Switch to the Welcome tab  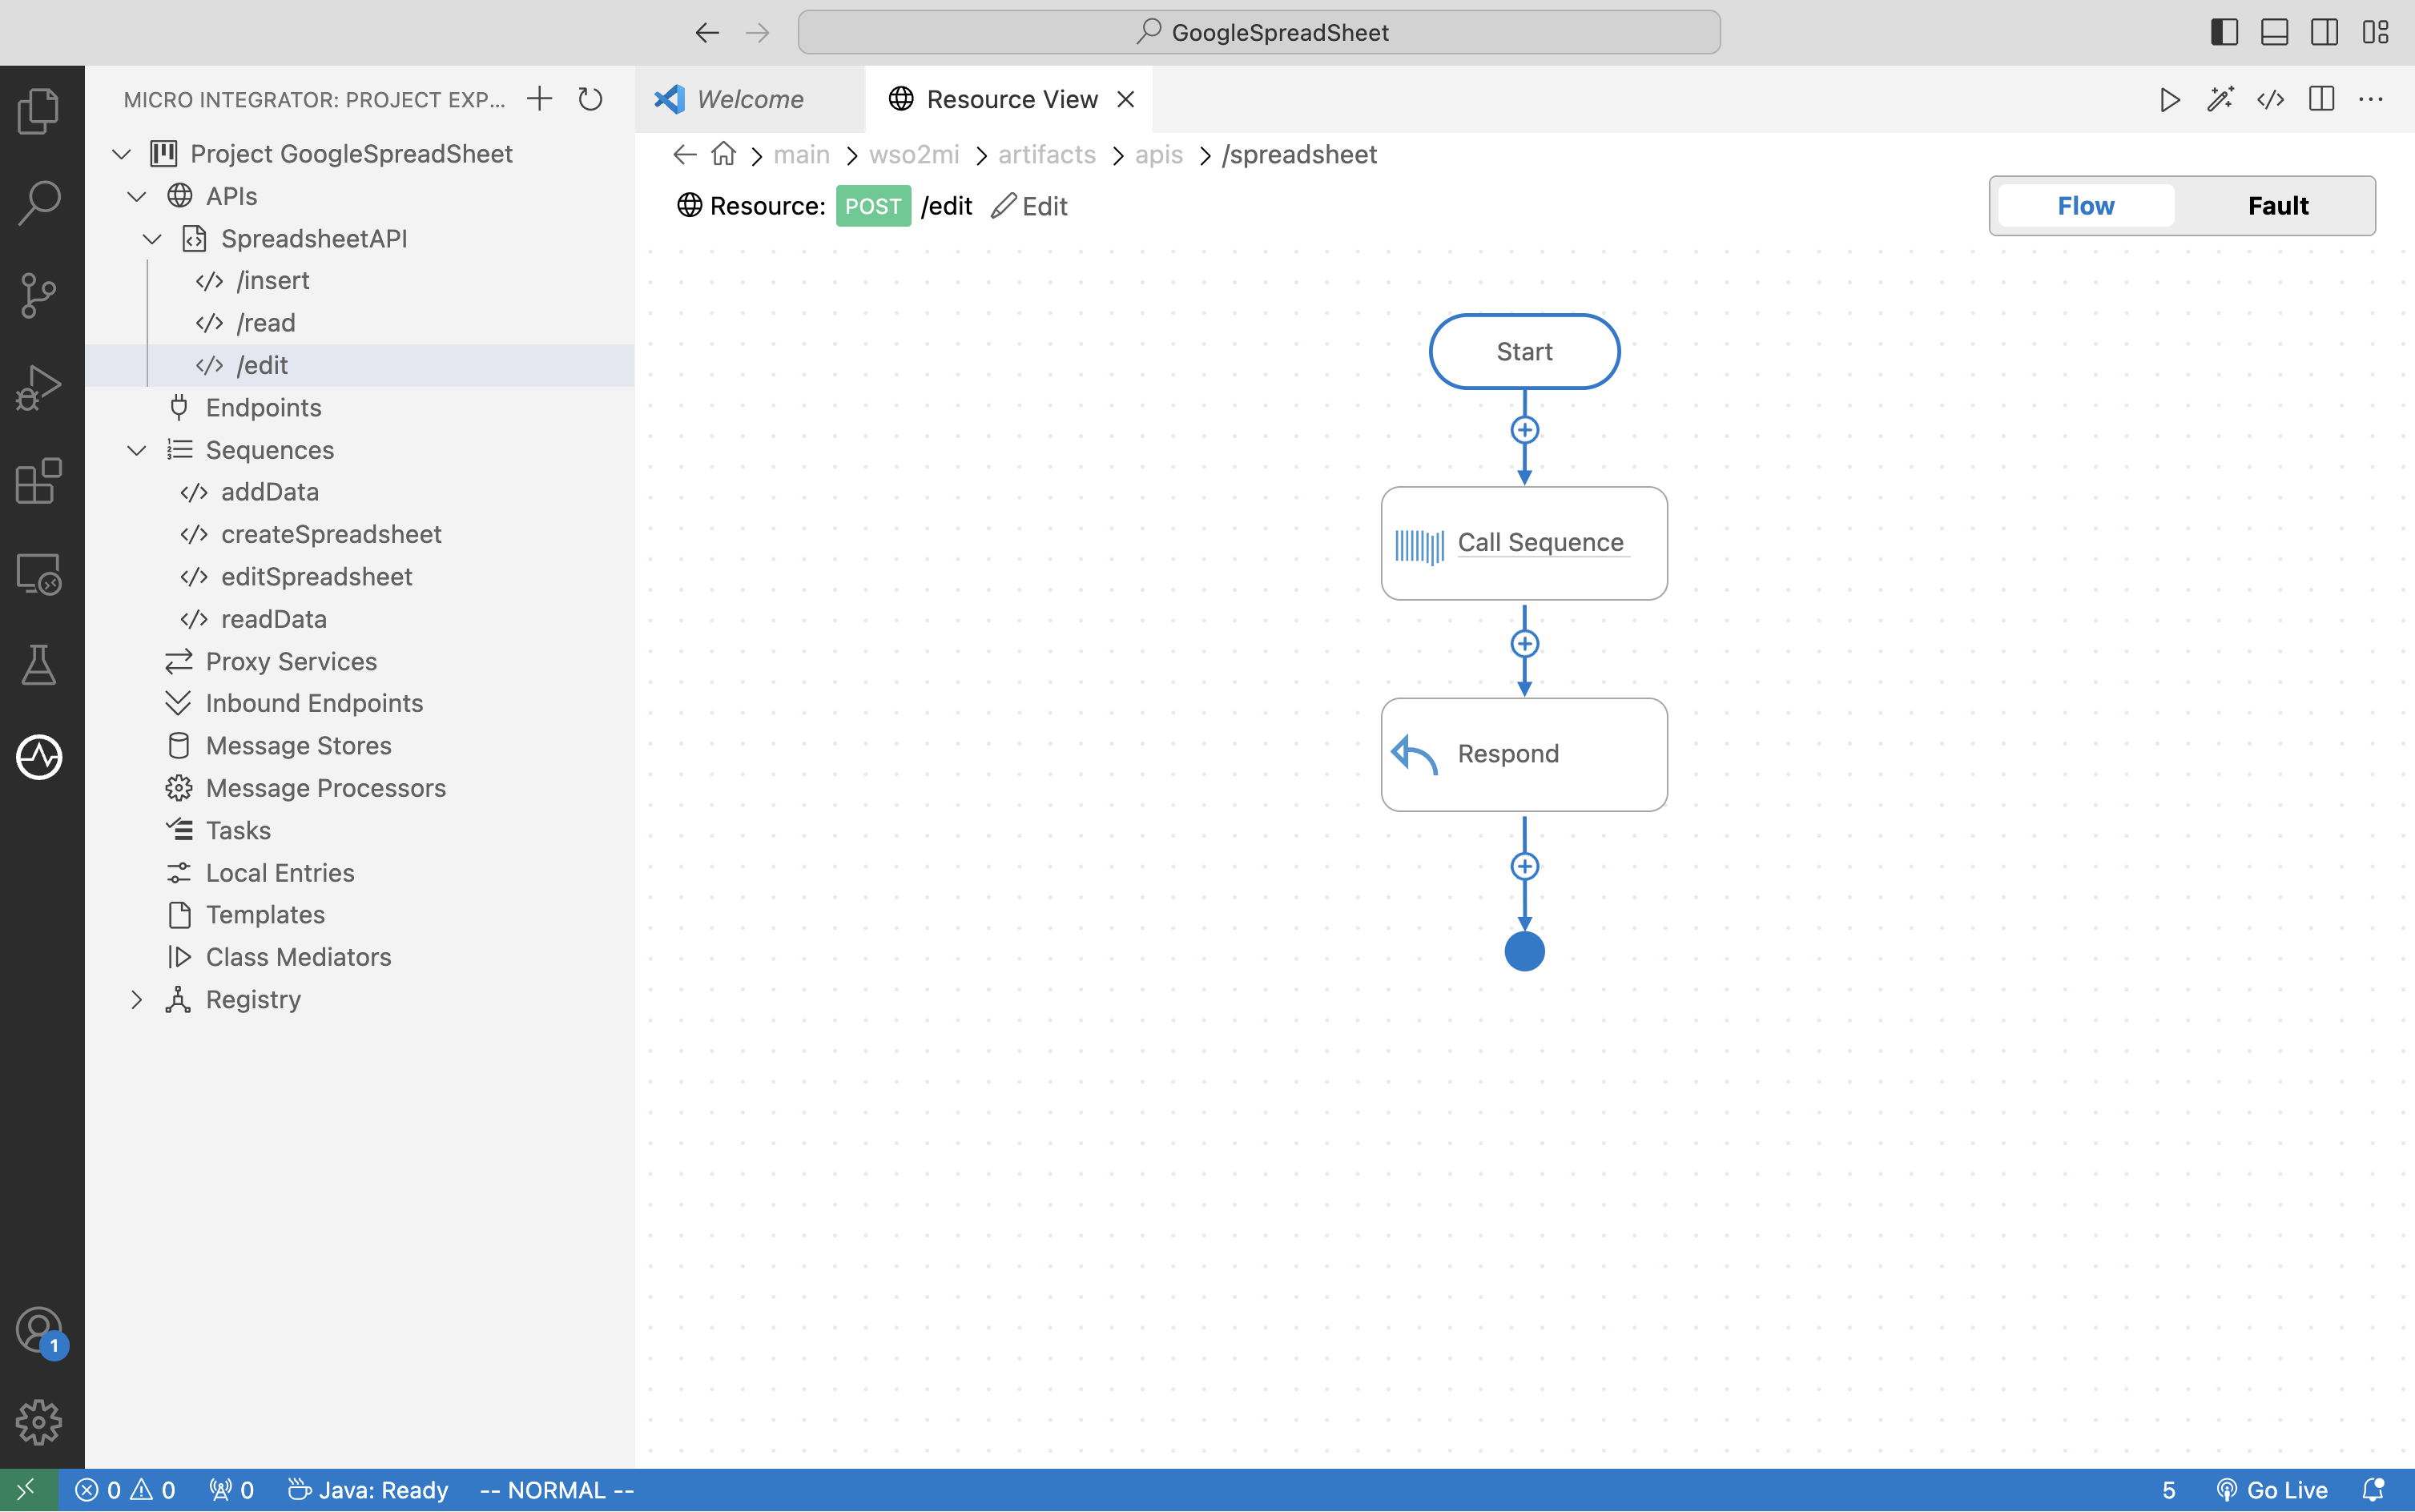(749, 99)
